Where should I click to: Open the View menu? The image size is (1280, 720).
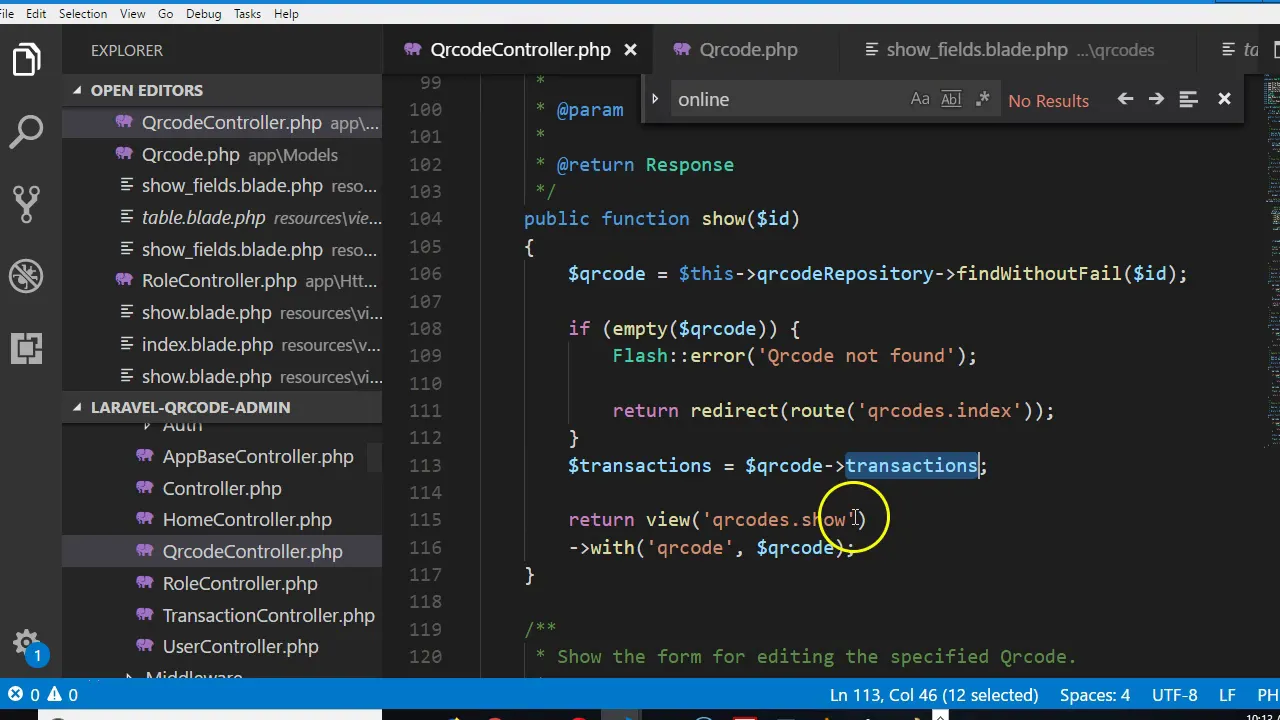click(x=132, y=14)
